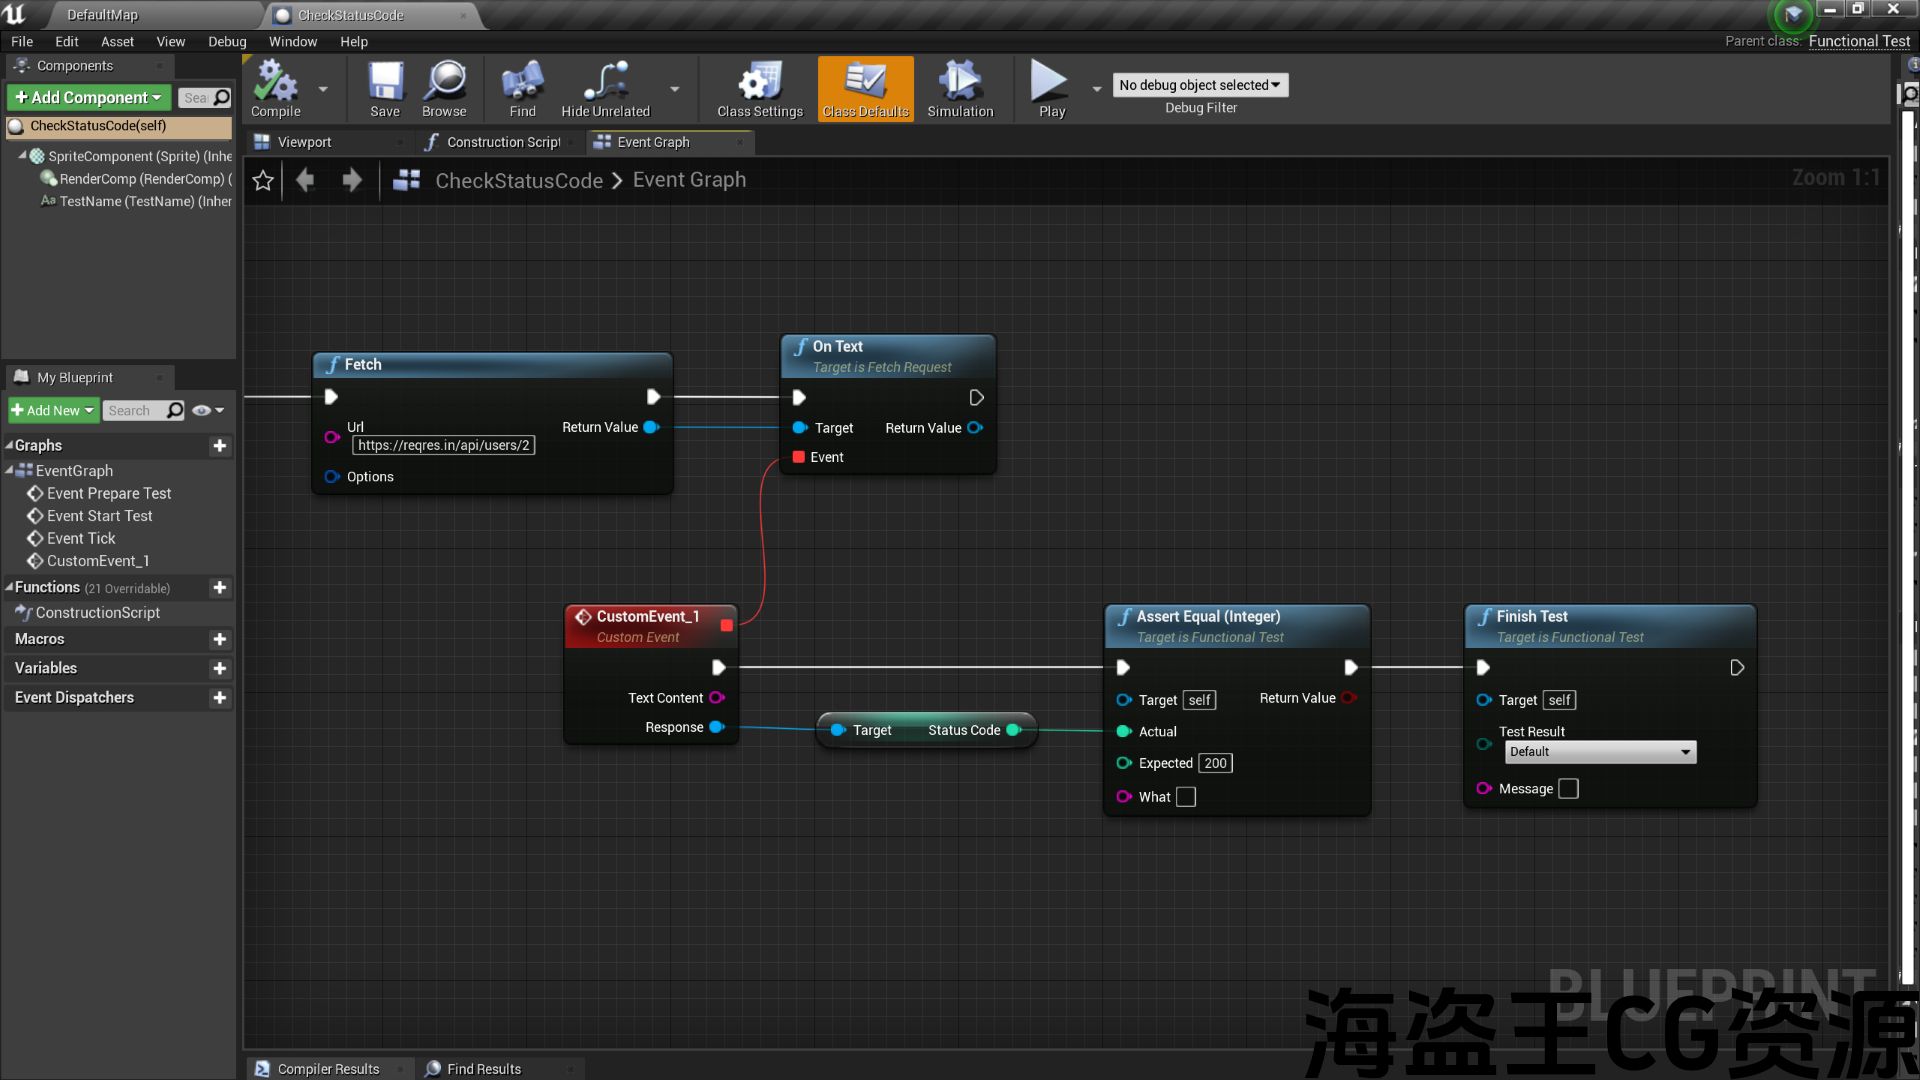The height and width of the screenshot is (1080, 1920).
Task: Toggle the What checkbox on Assert Equal node
Action: point(1186,797)
